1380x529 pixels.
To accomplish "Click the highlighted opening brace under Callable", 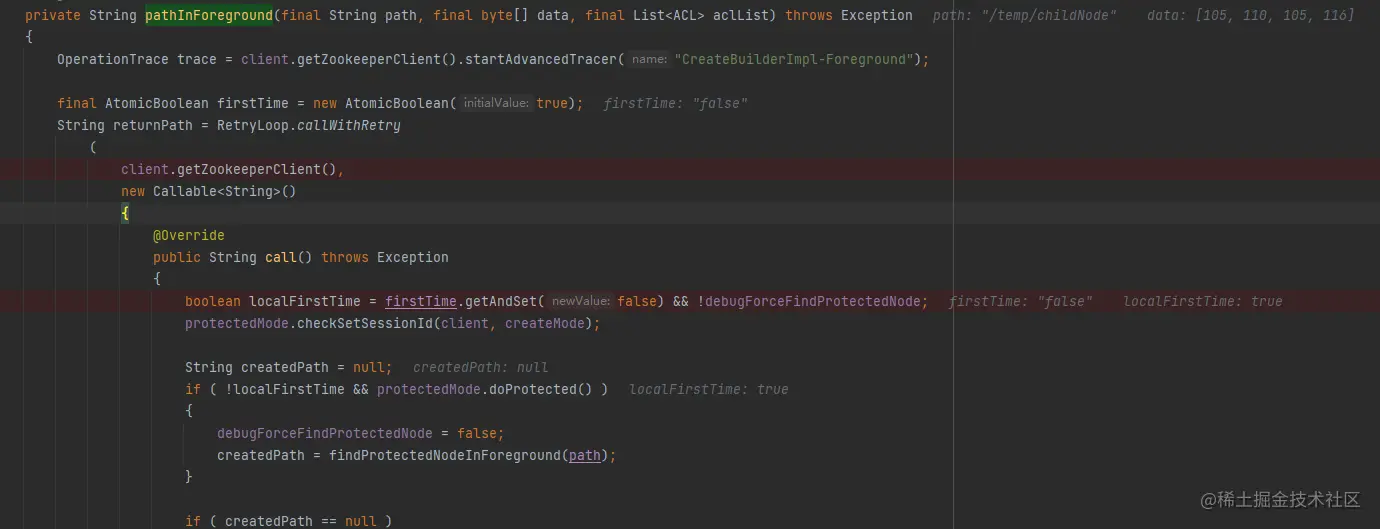I will point(125,214).
